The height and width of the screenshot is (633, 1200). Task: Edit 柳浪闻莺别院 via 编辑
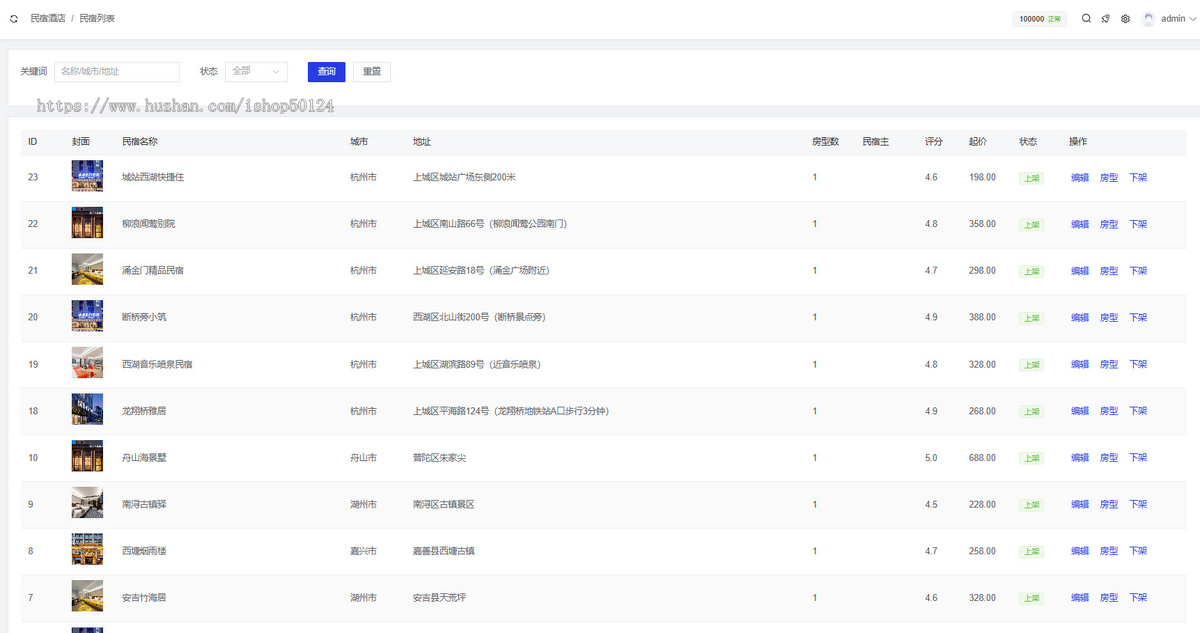click(x=1080, y=224)
